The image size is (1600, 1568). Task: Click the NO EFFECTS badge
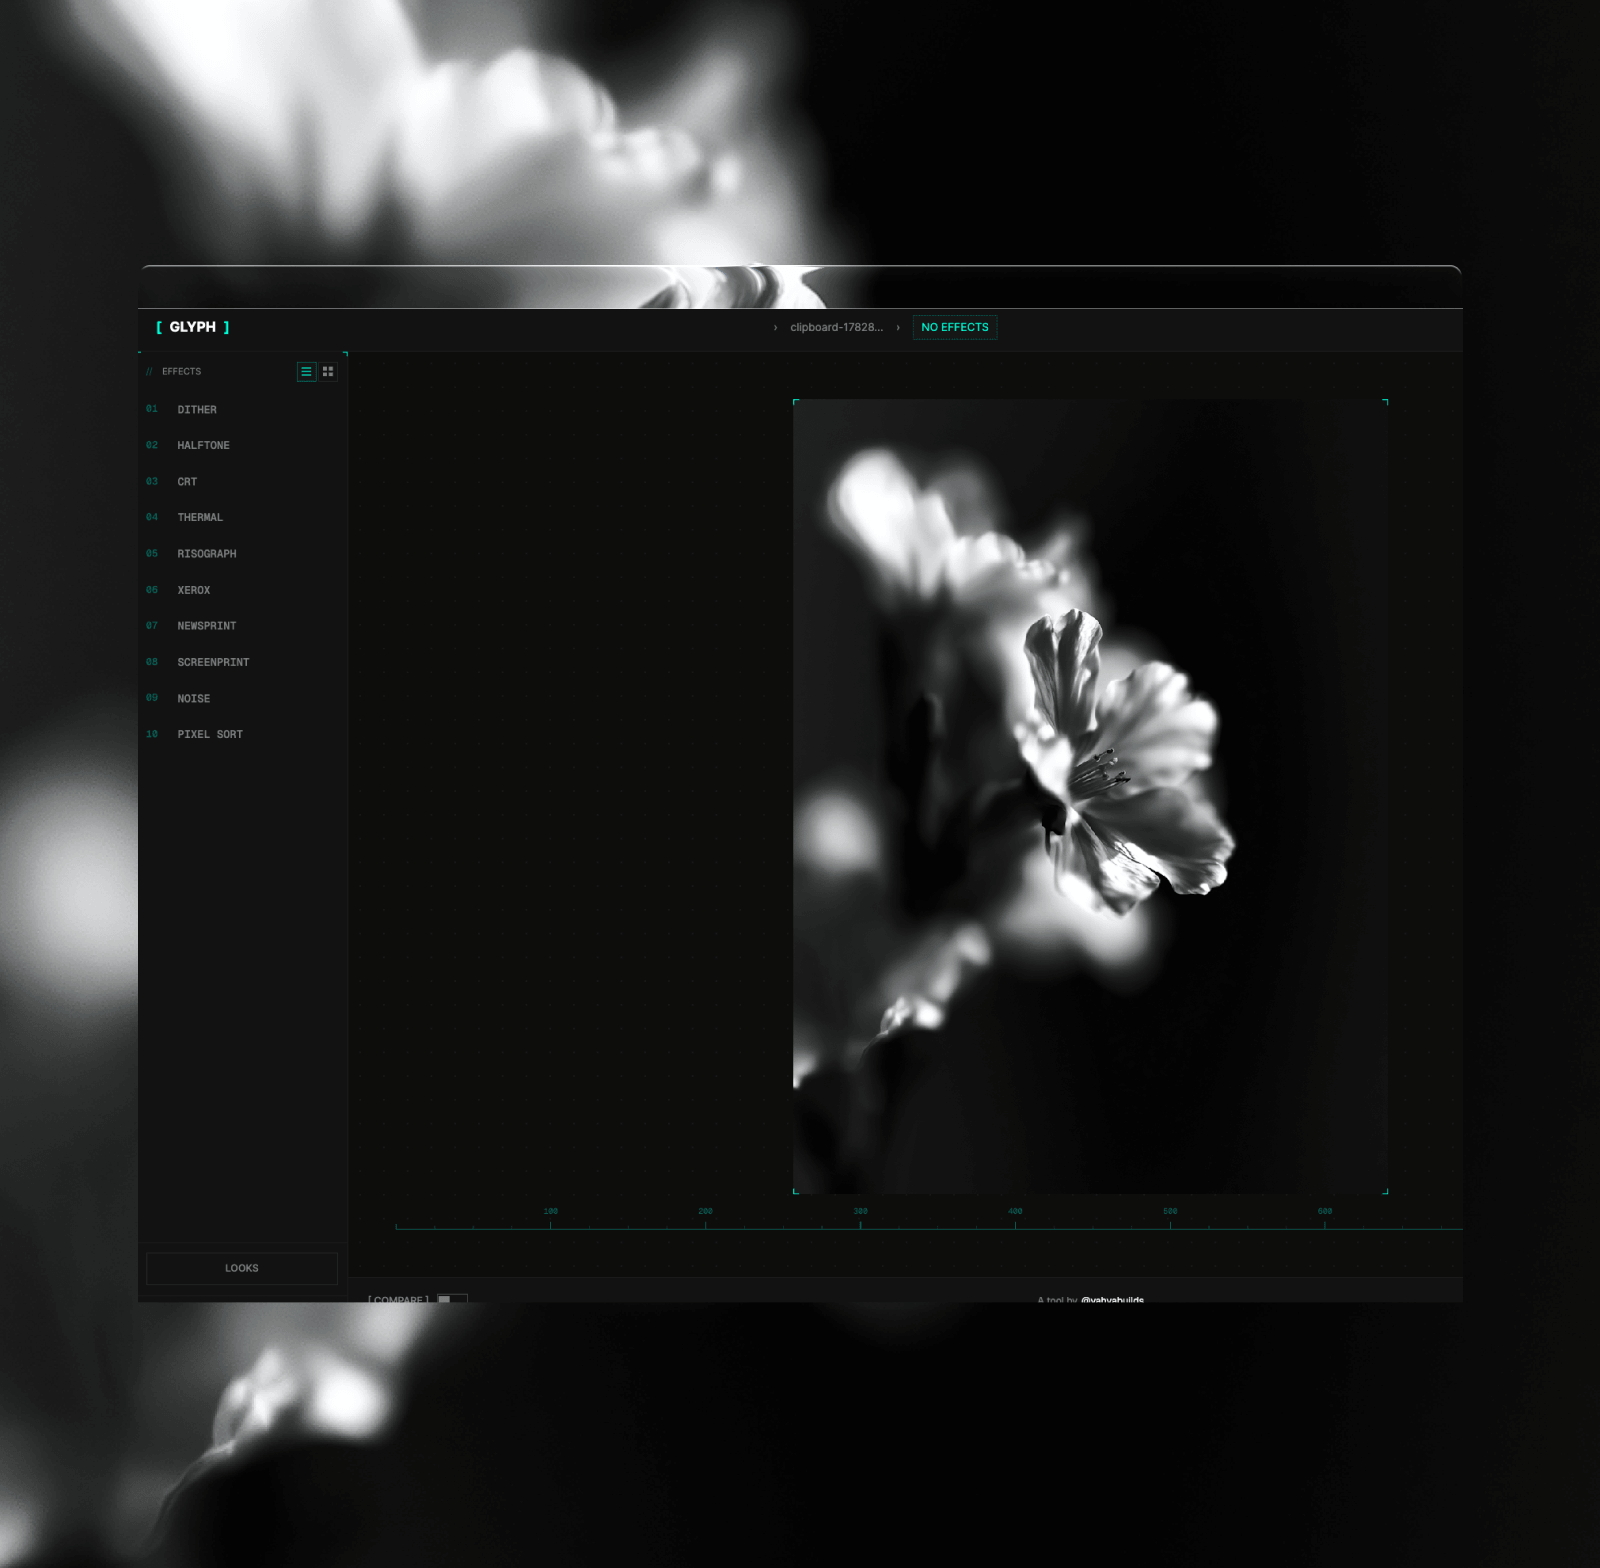click(955, 327)
